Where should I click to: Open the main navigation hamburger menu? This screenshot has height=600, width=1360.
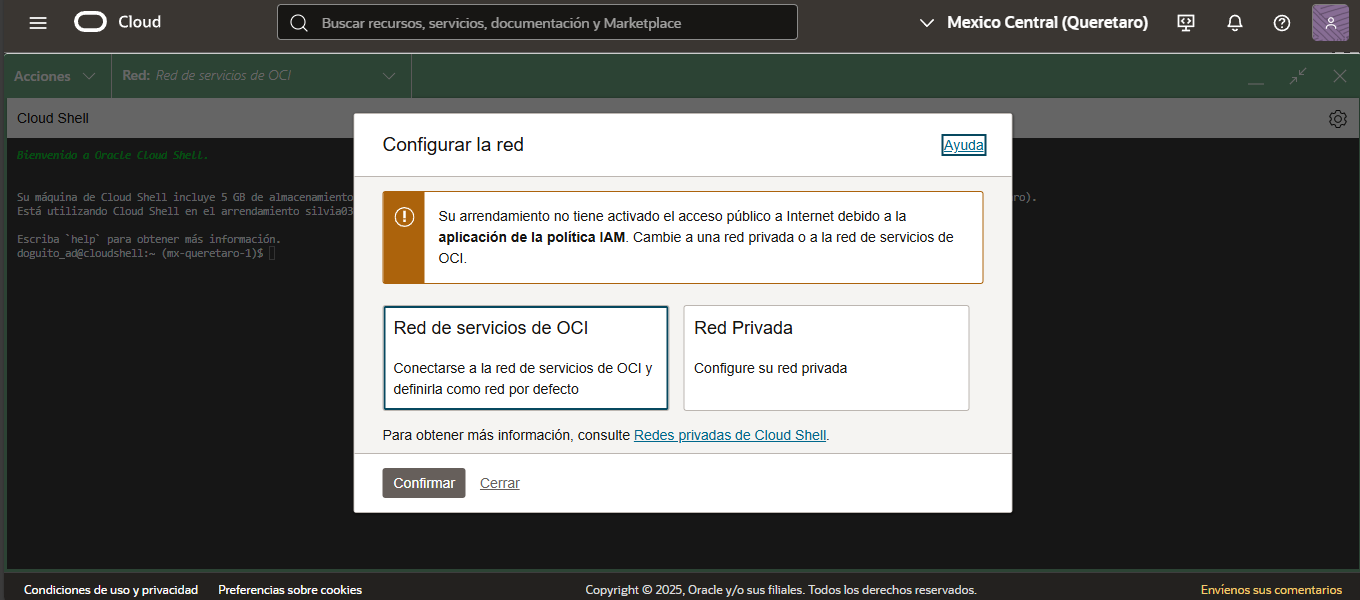[x=37, y=22]
